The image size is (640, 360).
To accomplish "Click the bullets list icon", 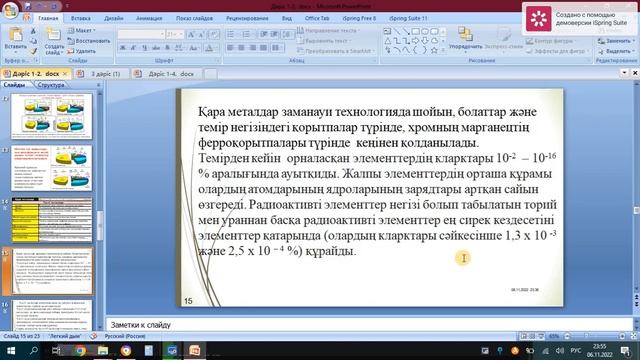I will 231,34.
